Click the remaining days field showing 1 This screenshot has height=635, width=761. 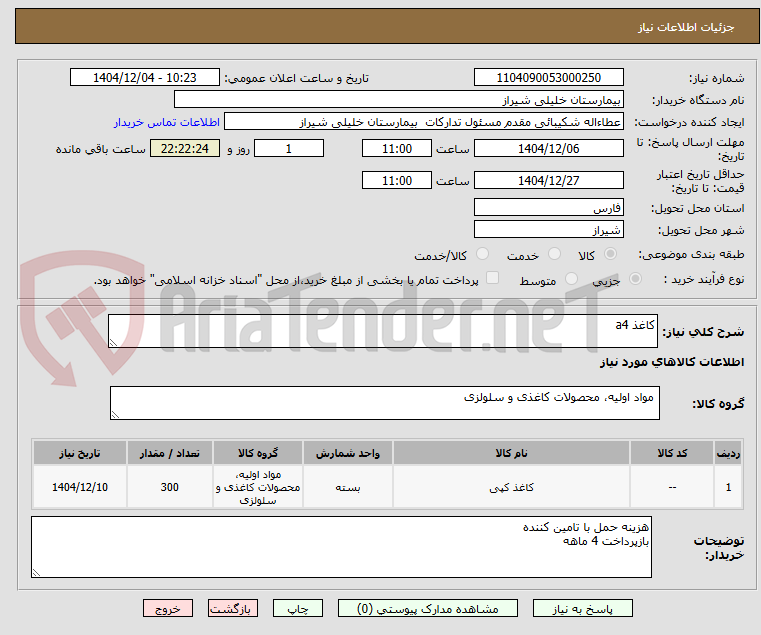point(289,149)
